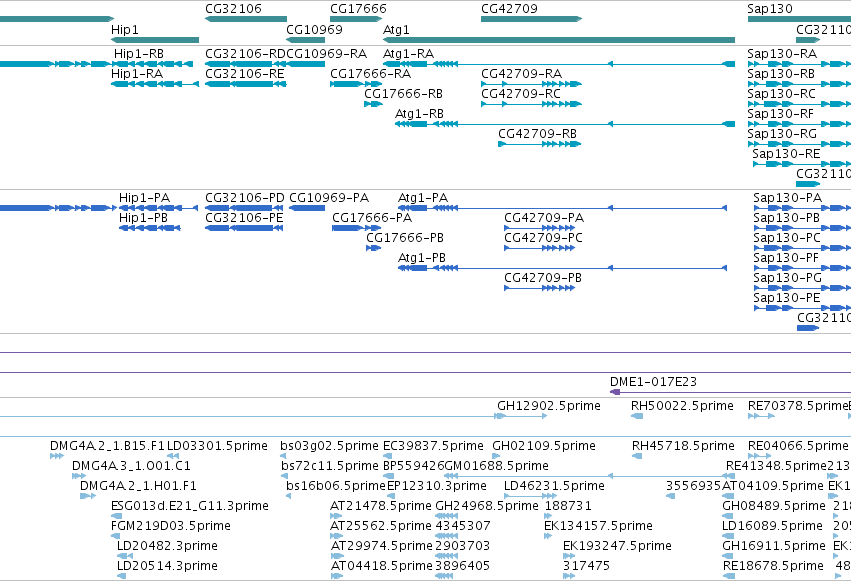Select transcript label Hip1-RA
851x581 pixels.
coord(137,74)
